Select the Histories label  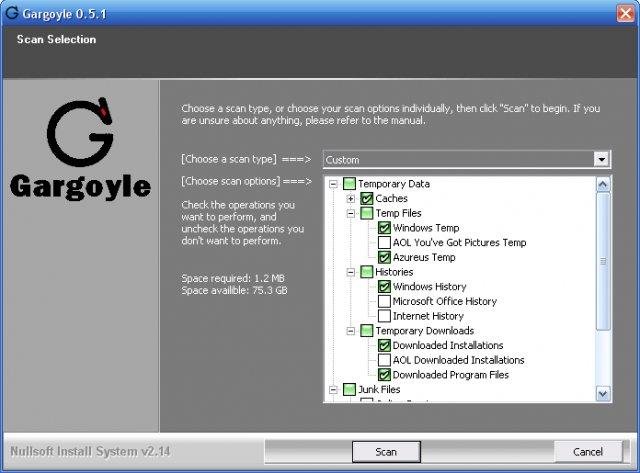point(394,272)
